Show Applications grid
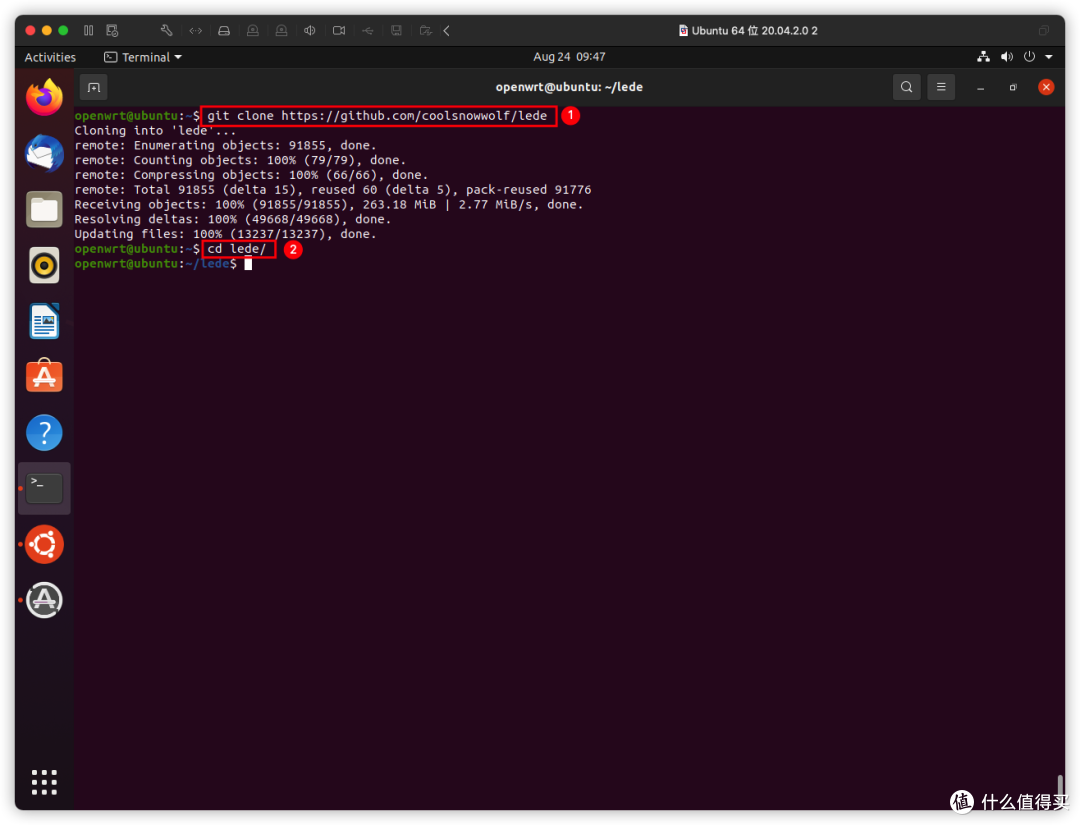Viewport: 1080px width, 825px height. [x=44, y=782]
